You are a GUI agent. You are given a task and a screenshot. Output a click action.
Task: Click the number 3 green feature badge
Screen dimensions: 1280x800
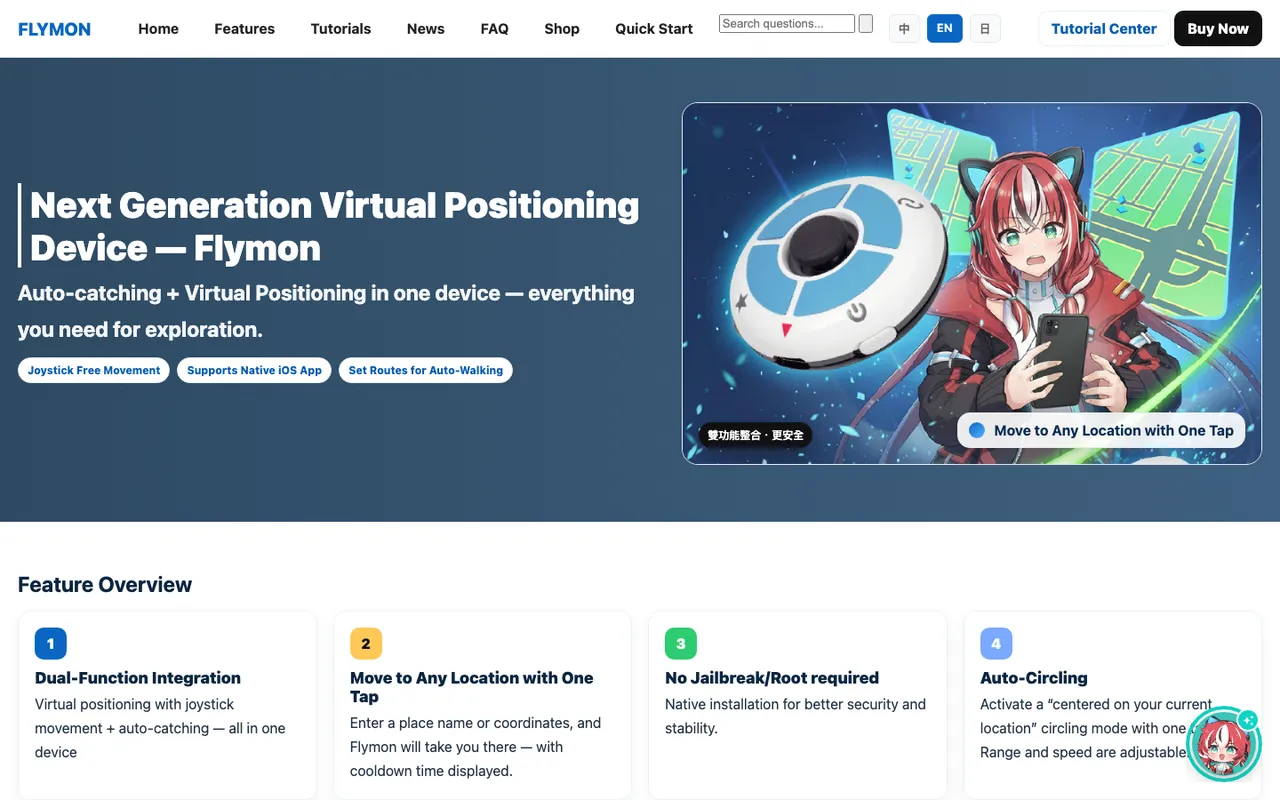pos(681,644)
